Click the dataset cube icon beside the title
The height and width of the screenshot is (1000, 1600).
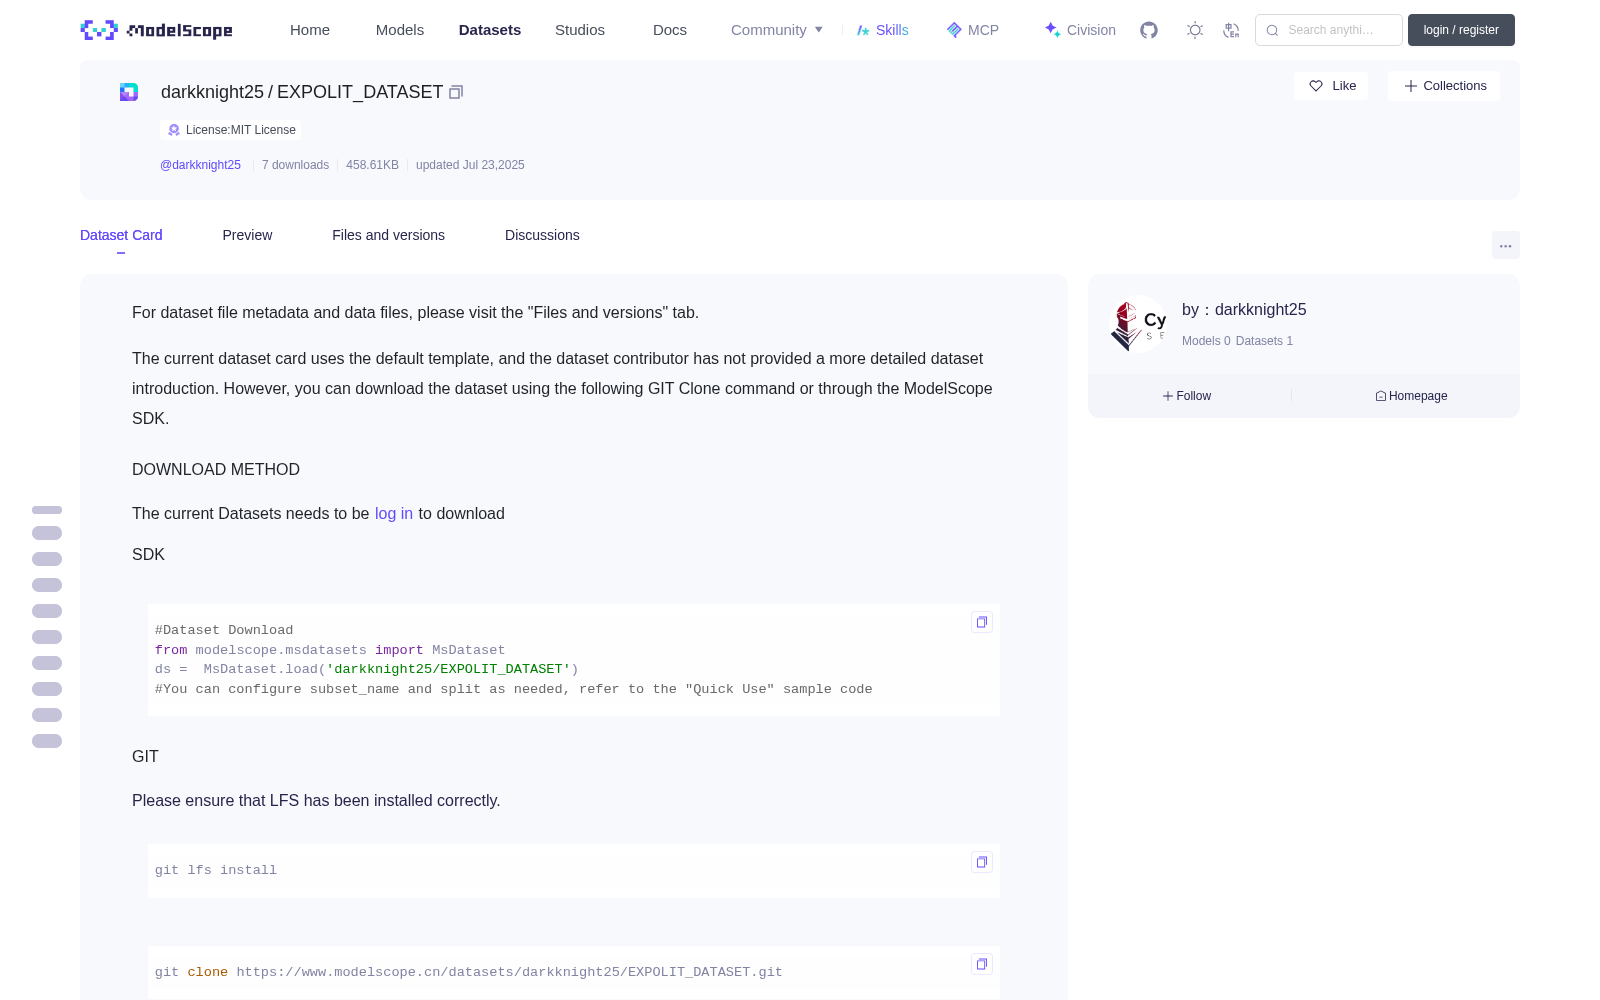click(x=129, y=92)
